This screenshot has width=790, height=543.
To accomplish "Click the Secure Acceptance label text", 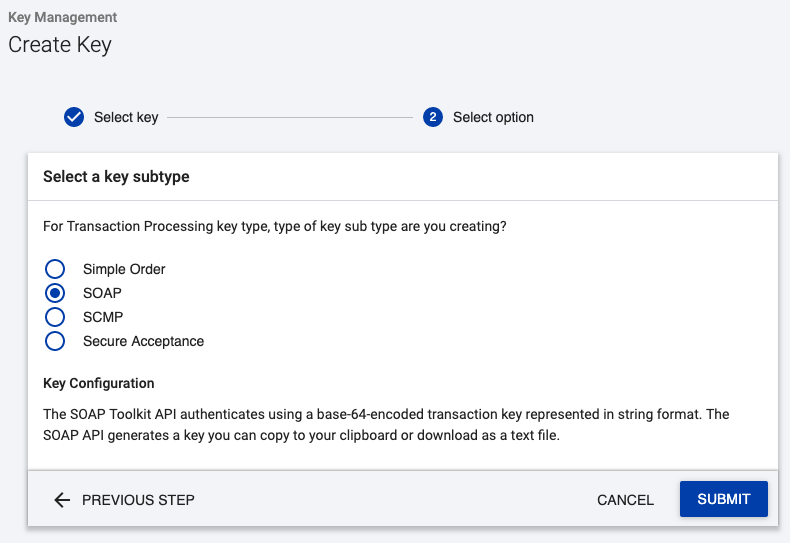I will 143,341.
